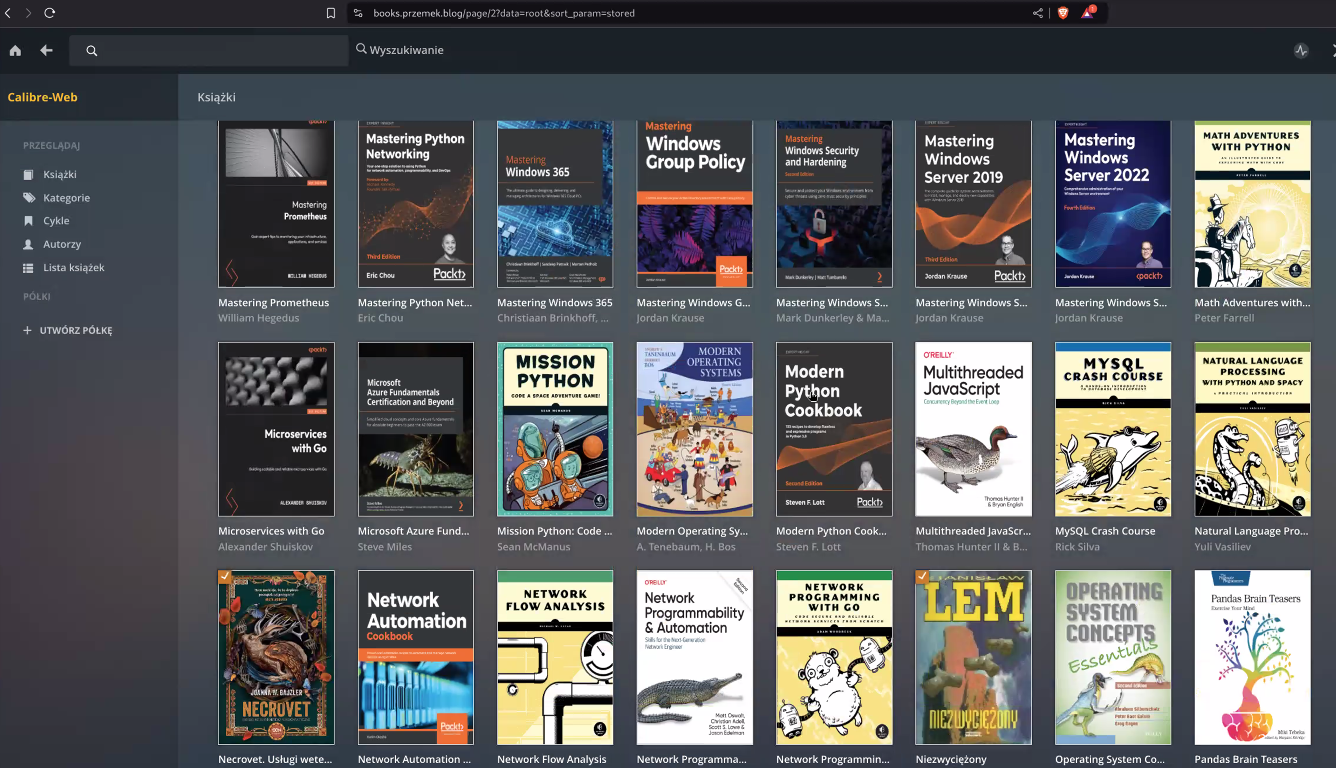The width and height of the screenshot is (1336, 768).
Task: Open Microsoft Azure Fundamentals cover
Action: point(416,429)
